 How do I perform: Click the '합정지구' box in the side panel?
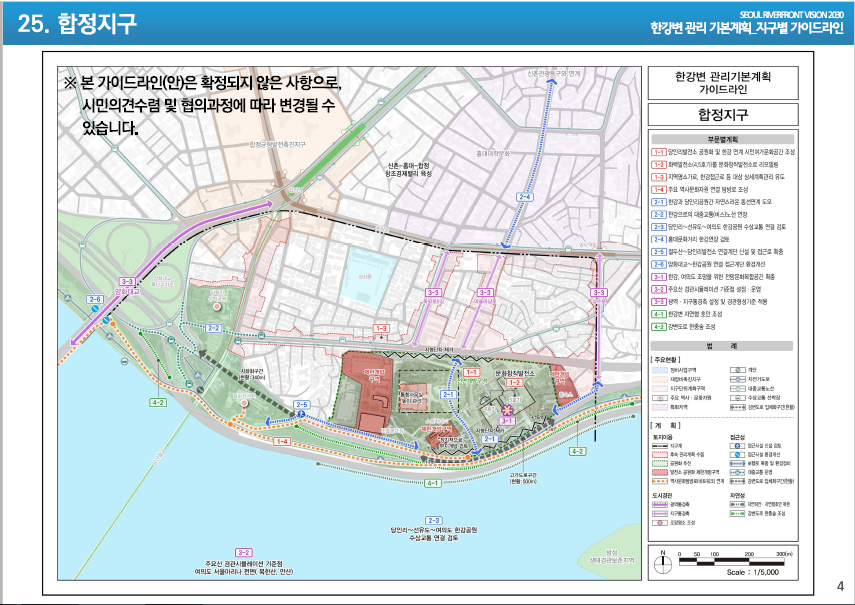(x=722, y=115)
